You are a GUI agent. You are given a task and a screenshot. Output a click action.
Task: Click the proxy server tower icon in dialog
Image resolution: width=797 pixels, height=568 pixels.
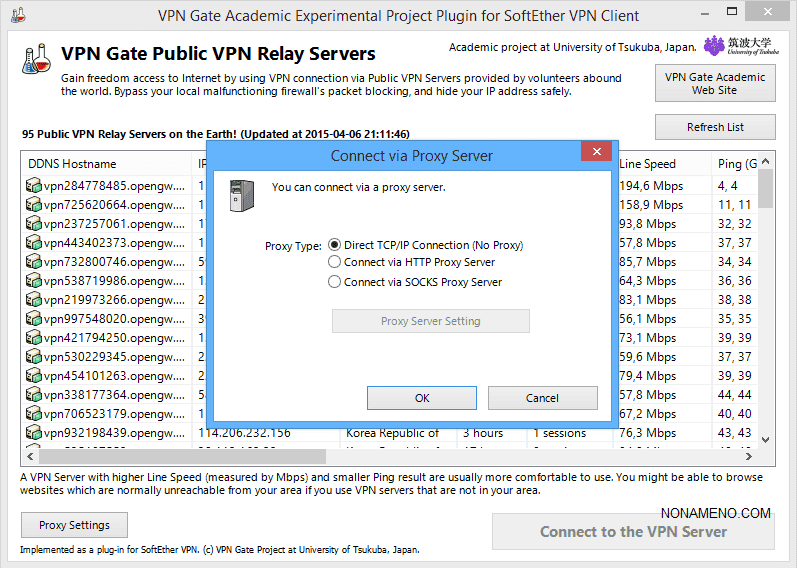pyautogui.click(x=242, y=196)
